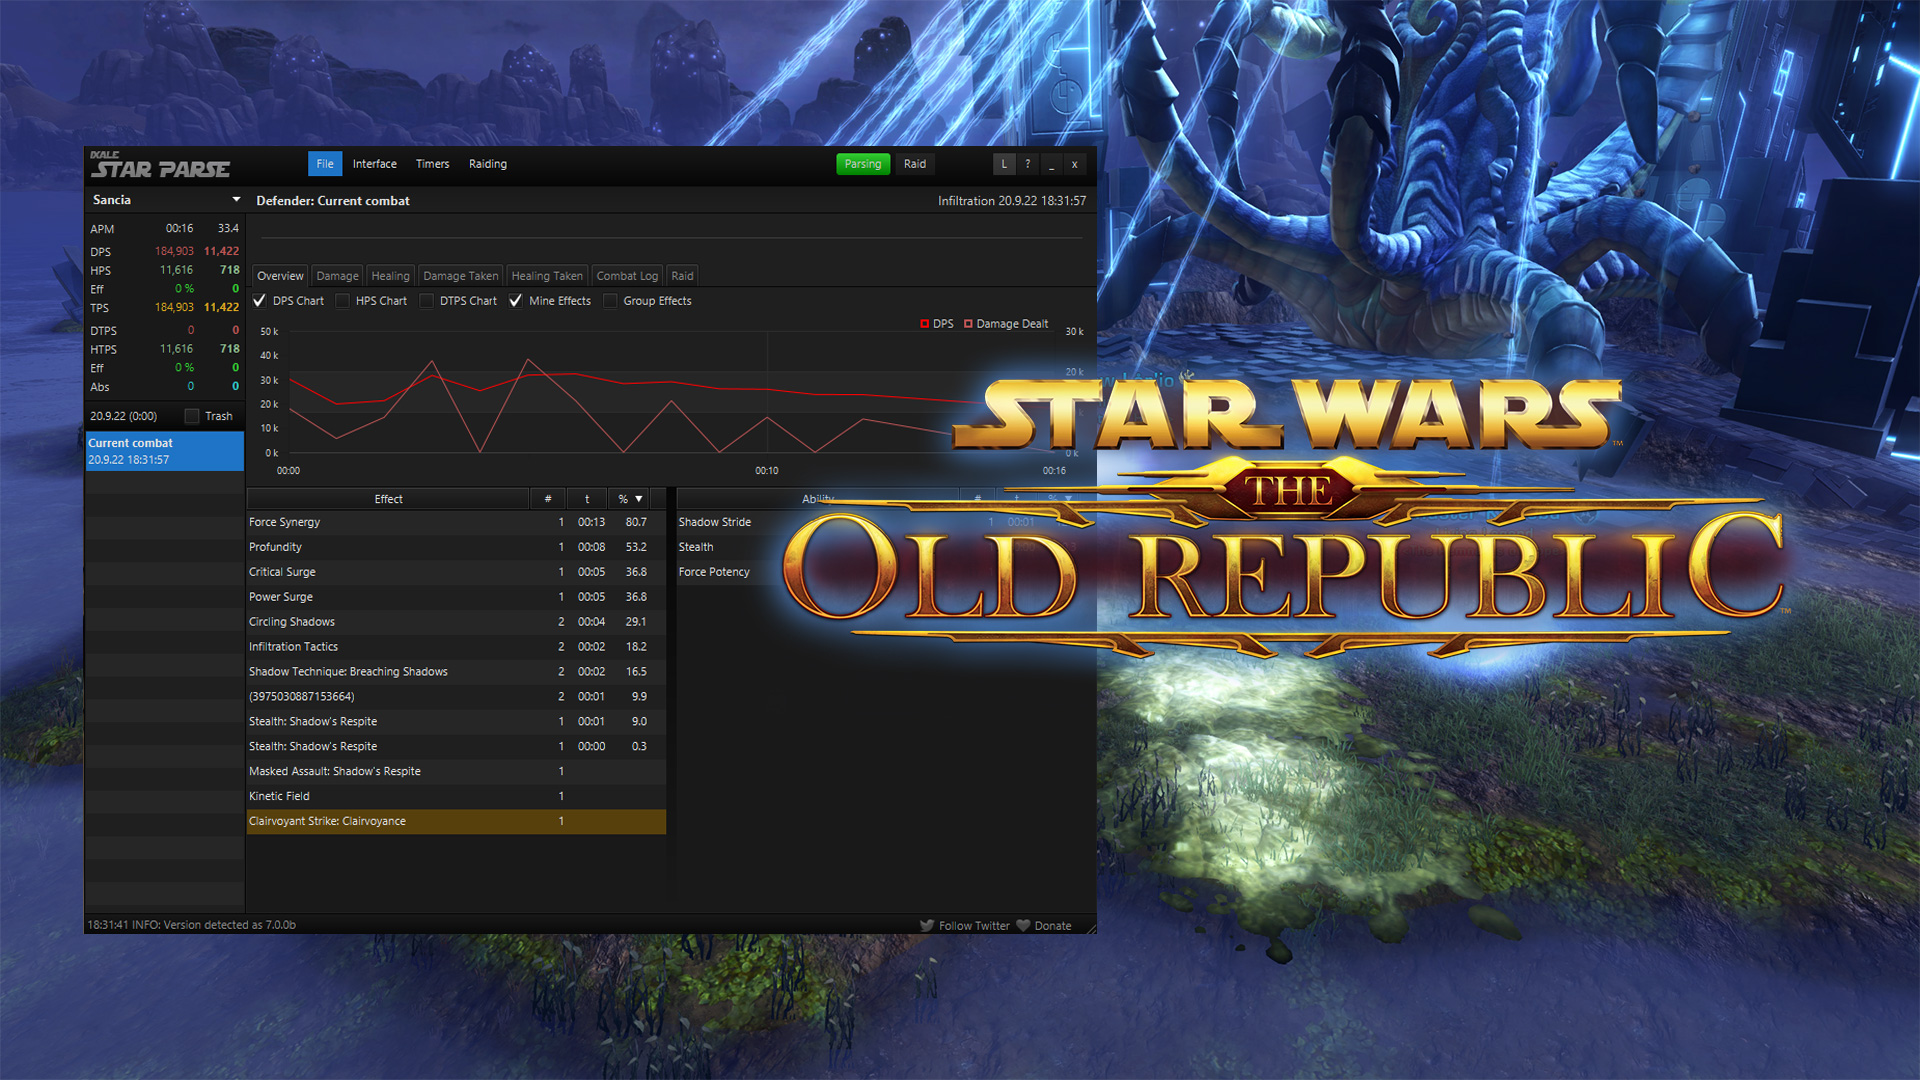Select the Current combat entry
Image resolution: width=1920 pixels, height=1080 pixels.
point(164,451)
